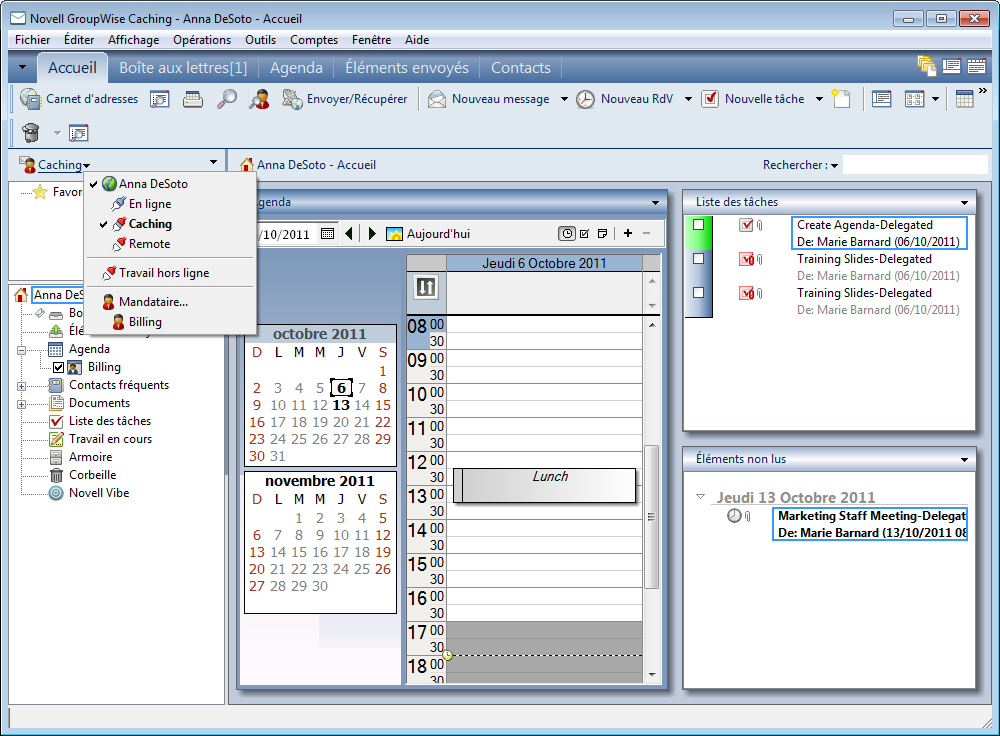This screenshot has width=1000, height=736.
Task: Click the plus icon in Agenda toolbar
Action: coord(628,233)
